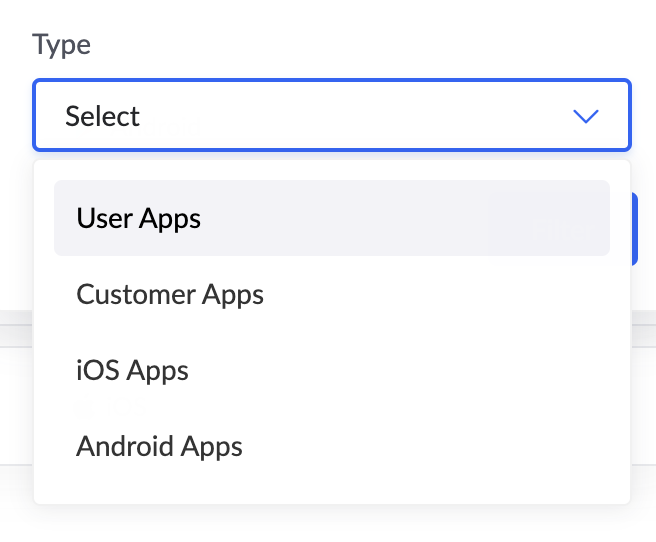Click the partially hidden blue button behind the list

(634, 229)
